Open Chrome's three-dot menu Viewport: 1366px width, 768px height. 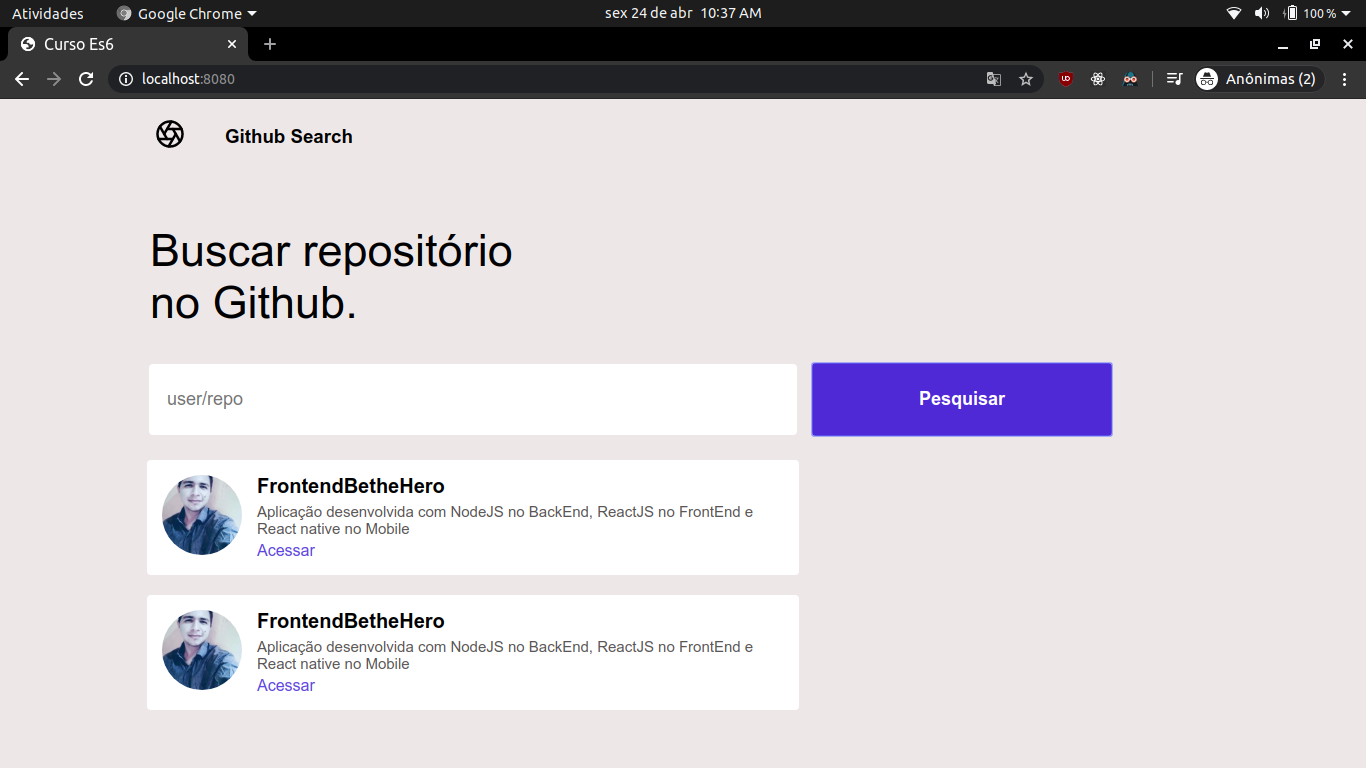(1345, 78)
